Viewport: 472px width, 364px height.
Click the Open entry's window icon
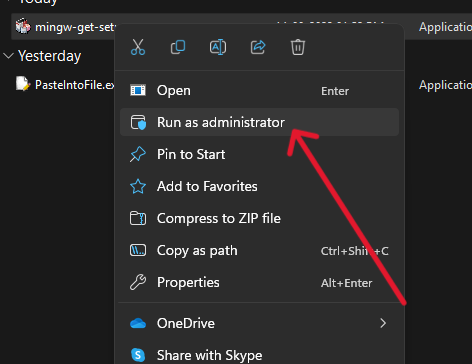pos(138,90)
